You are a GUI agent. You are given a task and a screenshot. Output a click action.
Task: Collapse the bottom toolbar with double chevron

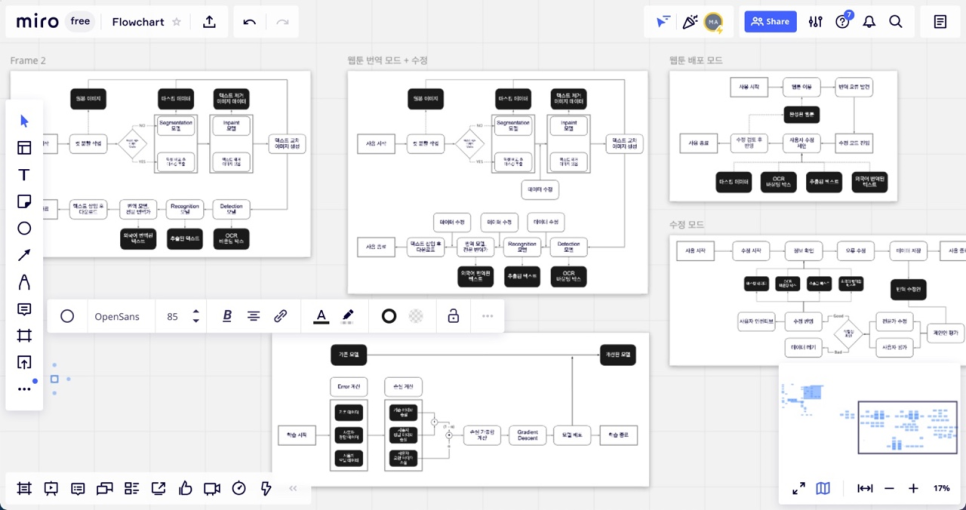tap(293, 488)
